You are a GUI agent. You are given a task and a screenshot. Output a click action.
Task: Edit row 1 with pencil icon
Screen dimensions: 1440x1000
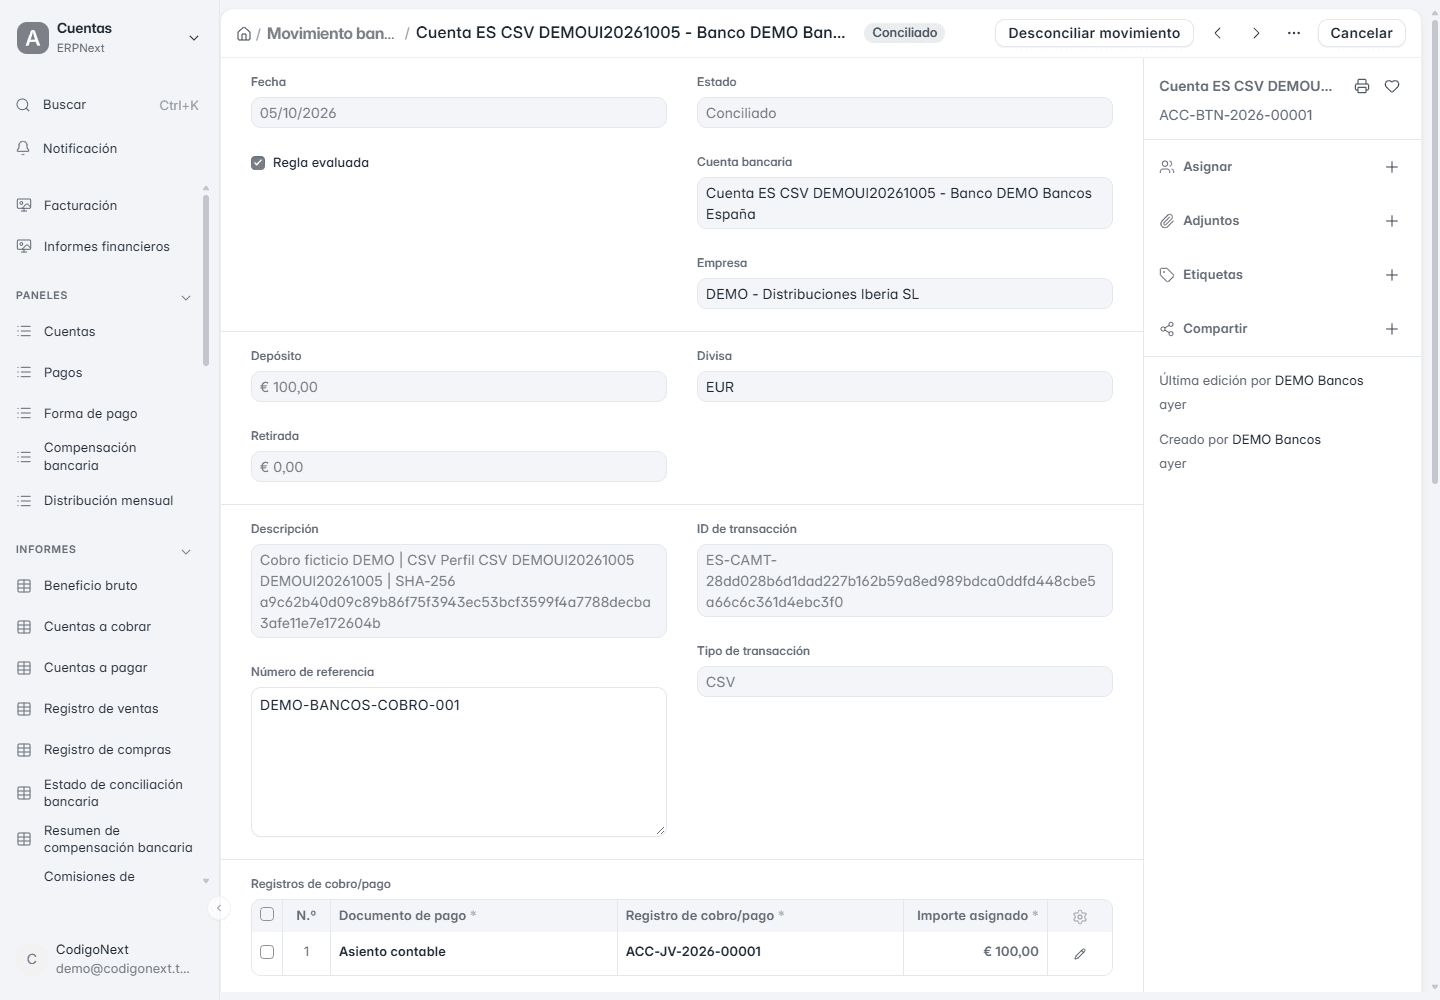click(x=1080, y=954)
